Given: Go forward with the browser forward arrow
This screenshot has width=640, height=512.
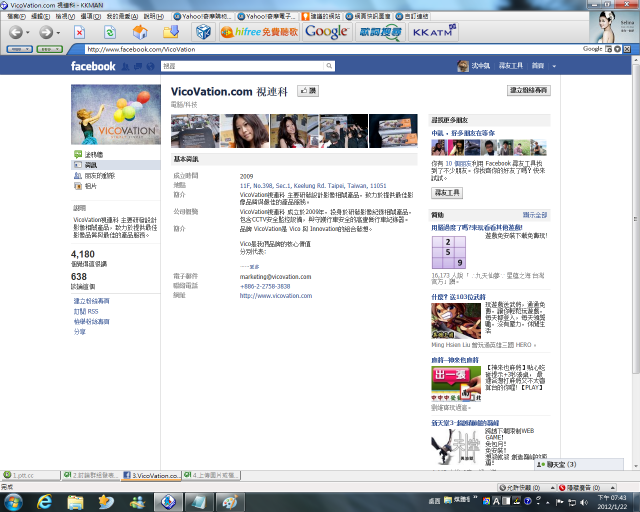Looking at the screenshot, I should [x=46, y=32].
